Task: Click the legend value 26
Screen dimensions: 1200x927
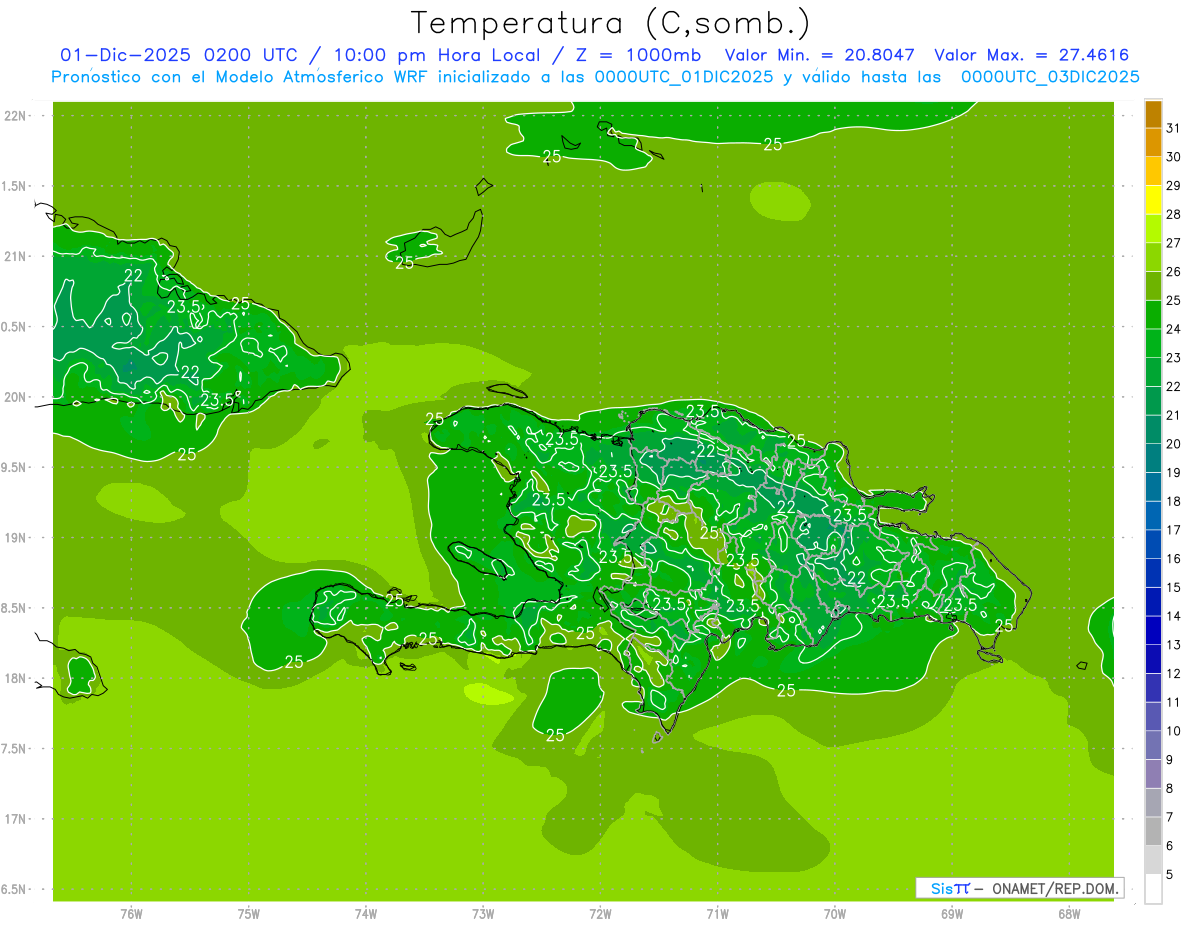Action: (x=1174, y=271)
